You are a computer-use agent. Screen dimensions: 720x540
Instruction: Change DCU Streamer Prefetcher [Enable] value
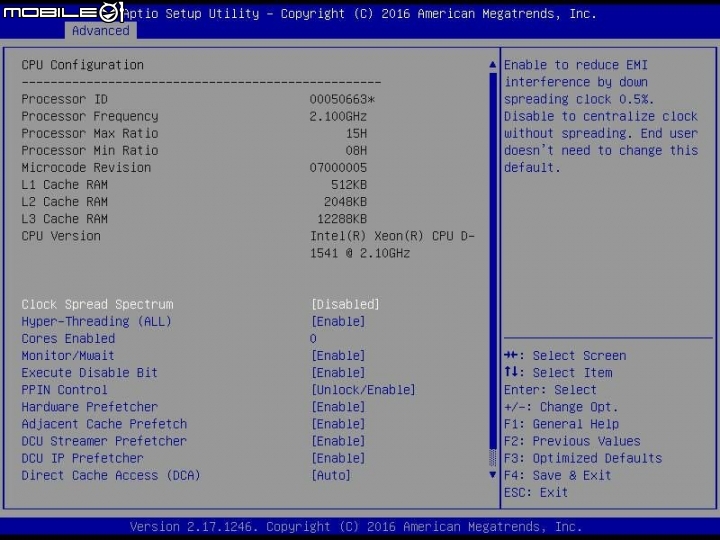pyautogui.click(x=338, y=441)
